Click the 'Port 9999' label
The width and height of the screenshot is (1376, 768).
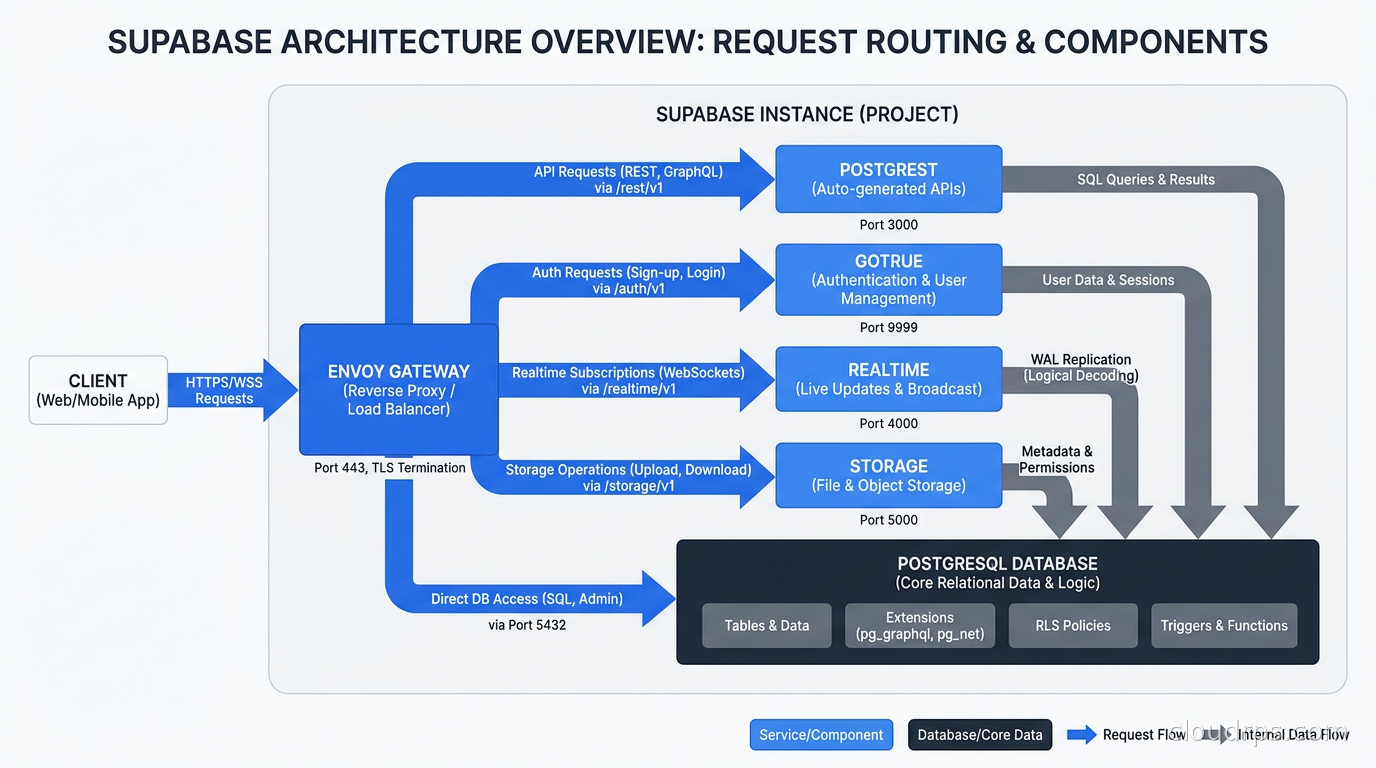tap(888, 327)
